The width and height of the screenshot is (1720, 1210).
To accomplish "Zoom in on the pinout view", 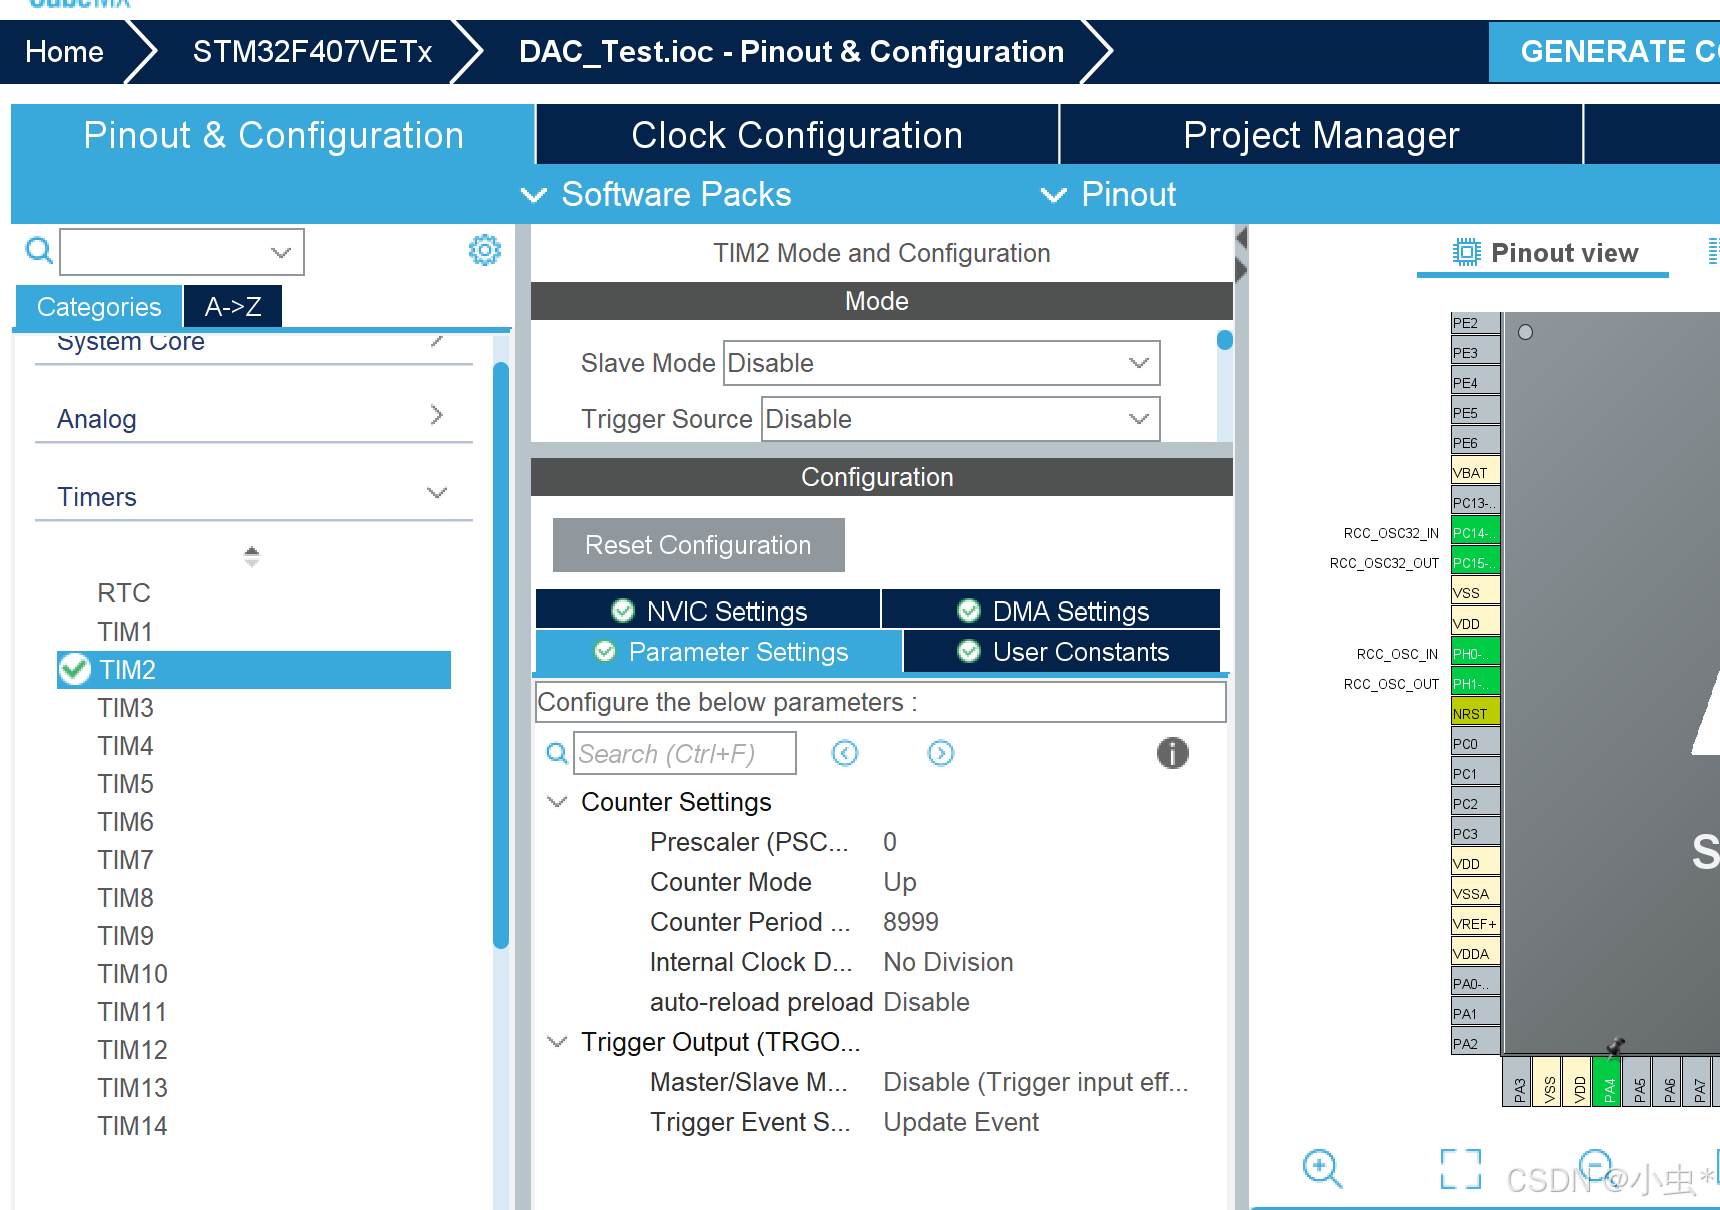I will coord(1322,1168).
